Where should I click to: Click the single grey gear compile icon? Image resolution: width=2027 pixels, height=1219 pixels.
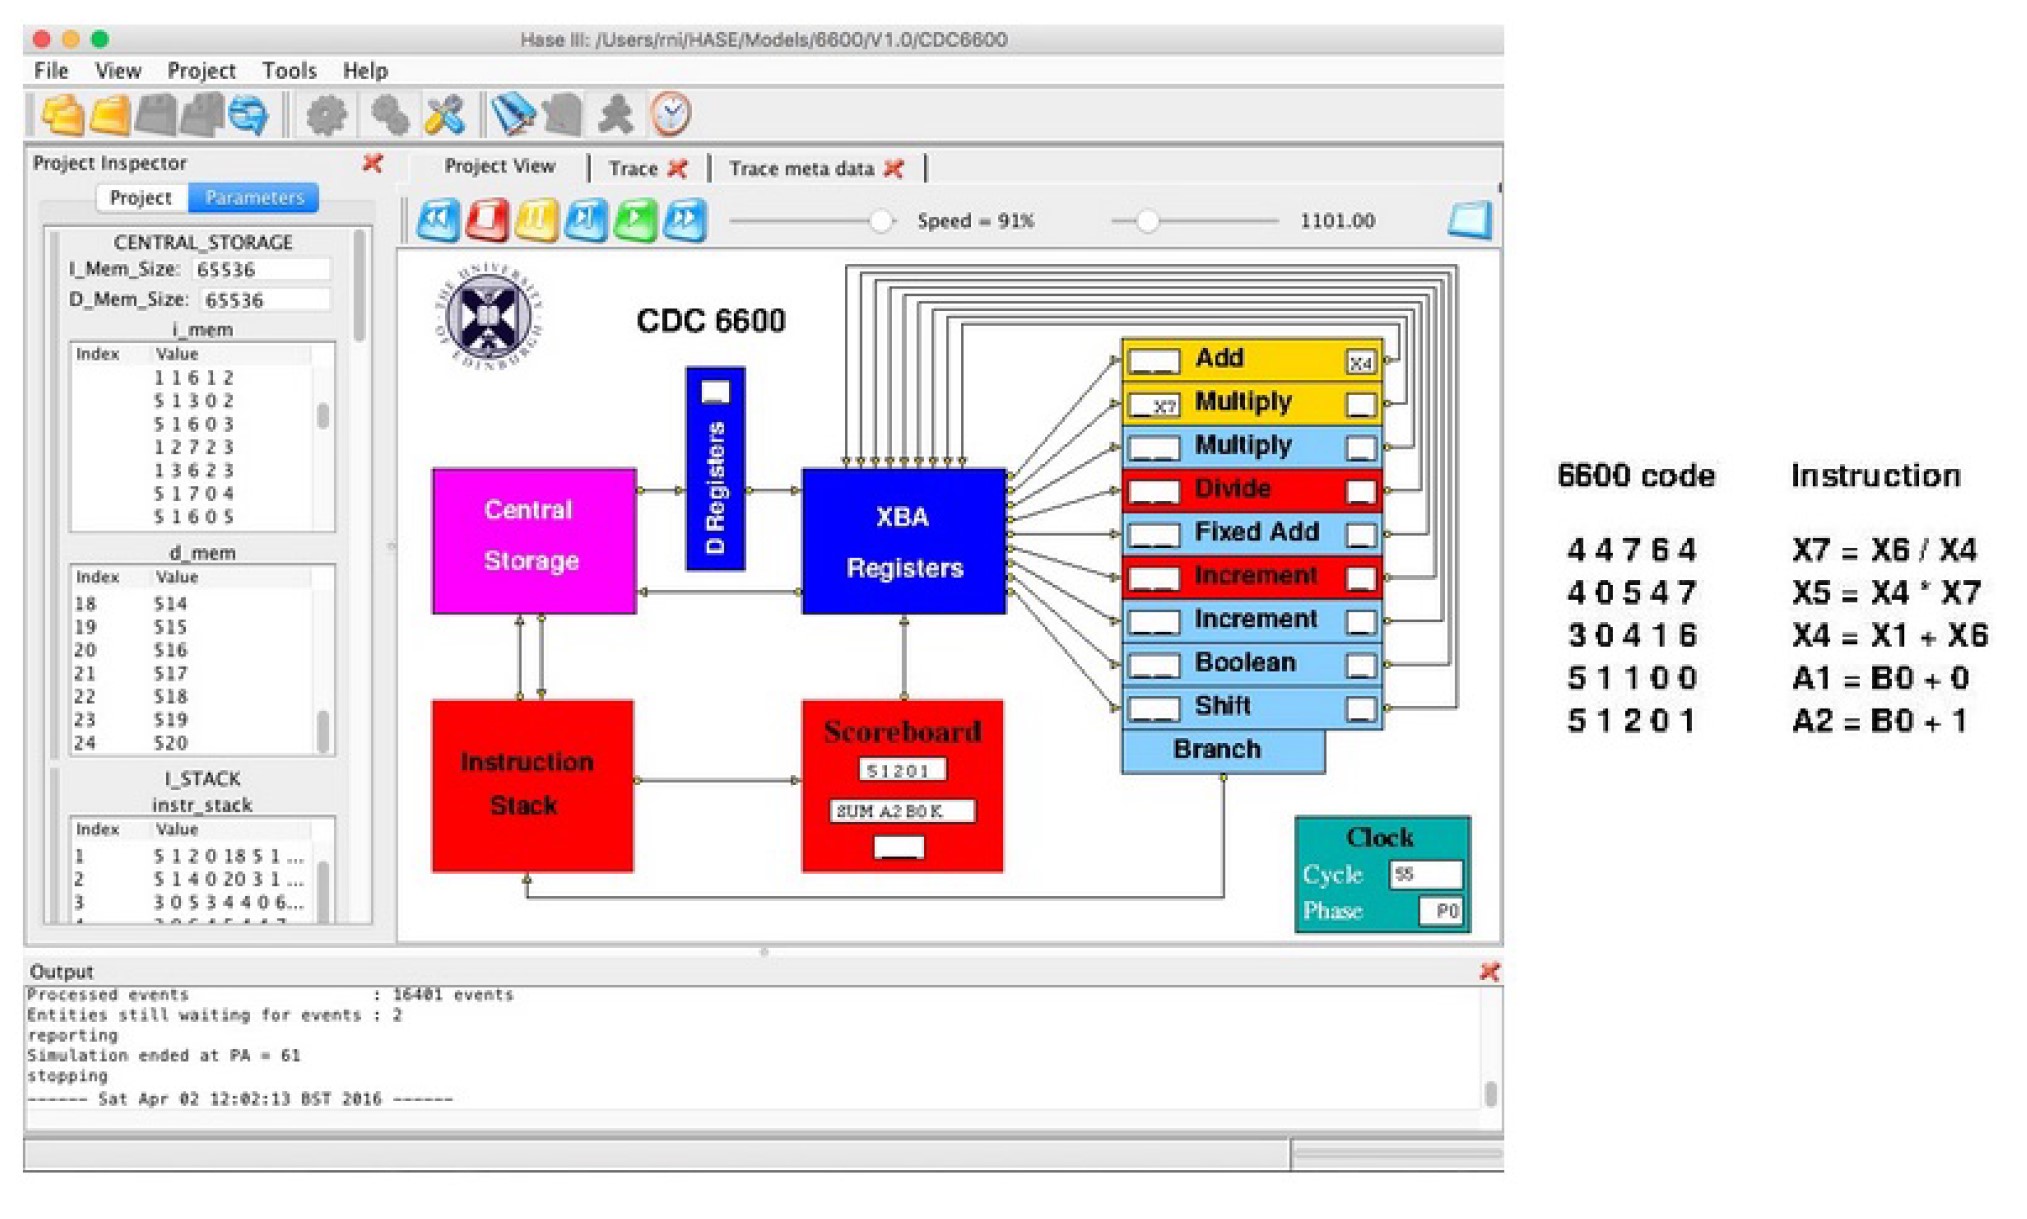326,114
